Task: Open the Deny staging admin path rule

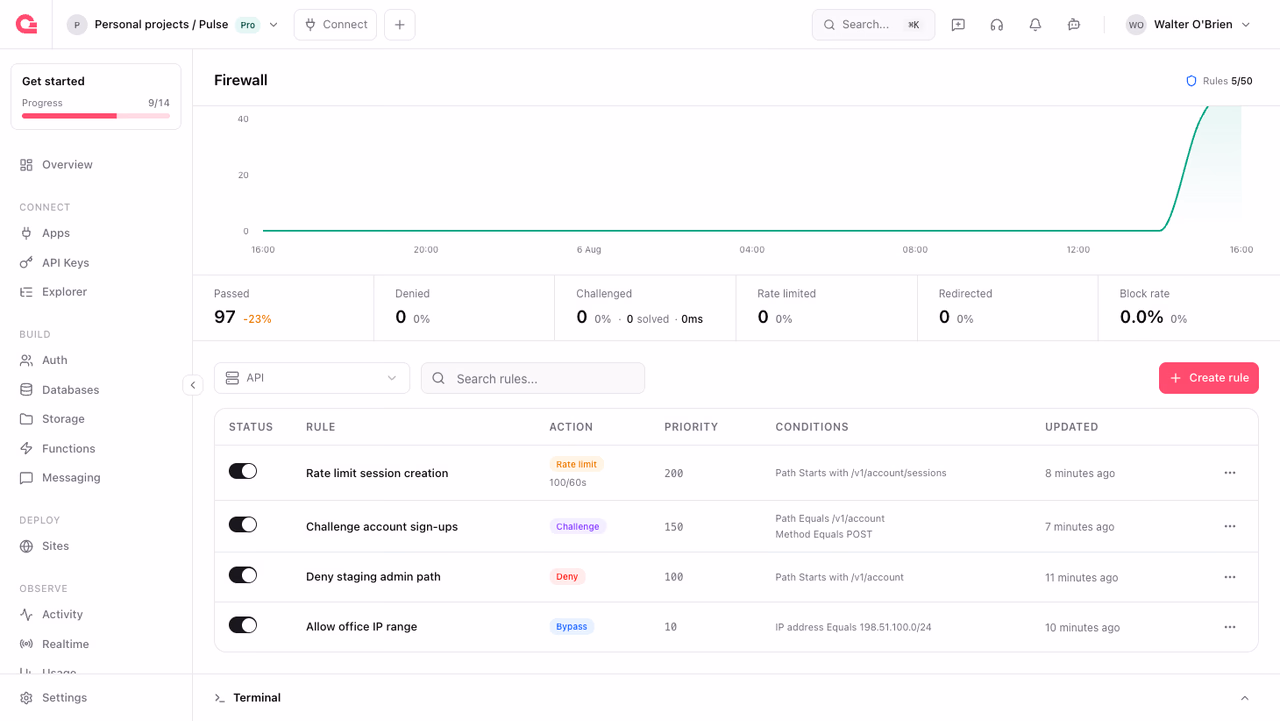Action: pos(373,577)
